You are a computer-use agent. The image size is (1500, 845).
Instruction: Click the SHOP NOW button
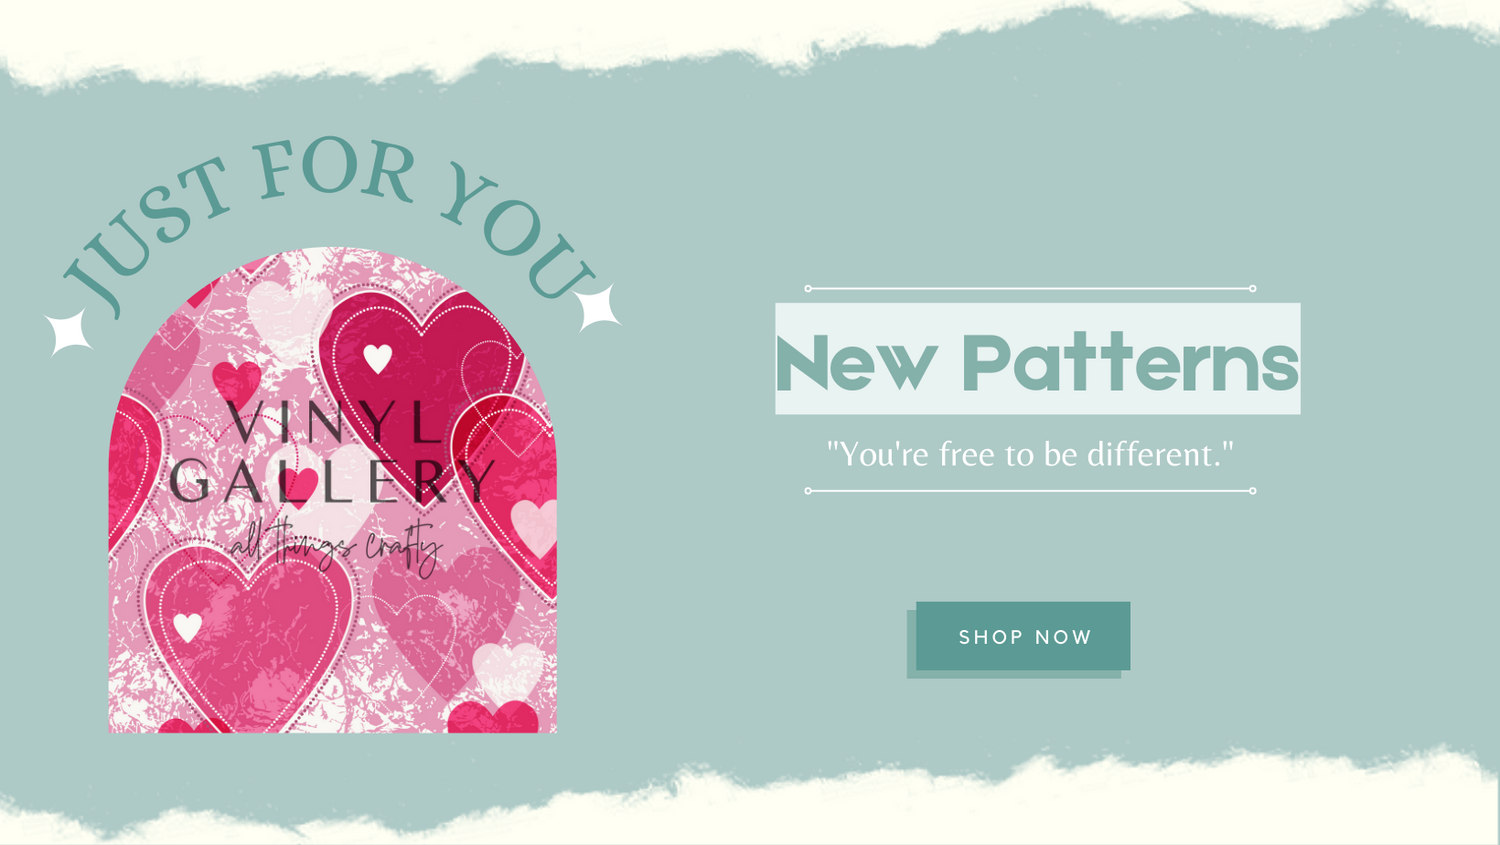pyautogui.click(x=1023, y=636)
